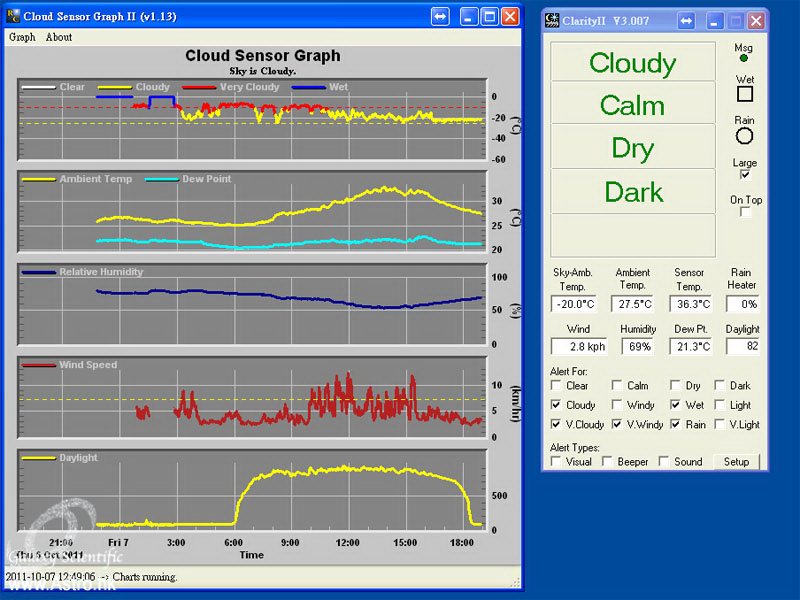Image resolution: width=800 pixels, height=600 pixels.
Task: Uncheck the Cloudy alert checkbox
Action: pos(557,405)
